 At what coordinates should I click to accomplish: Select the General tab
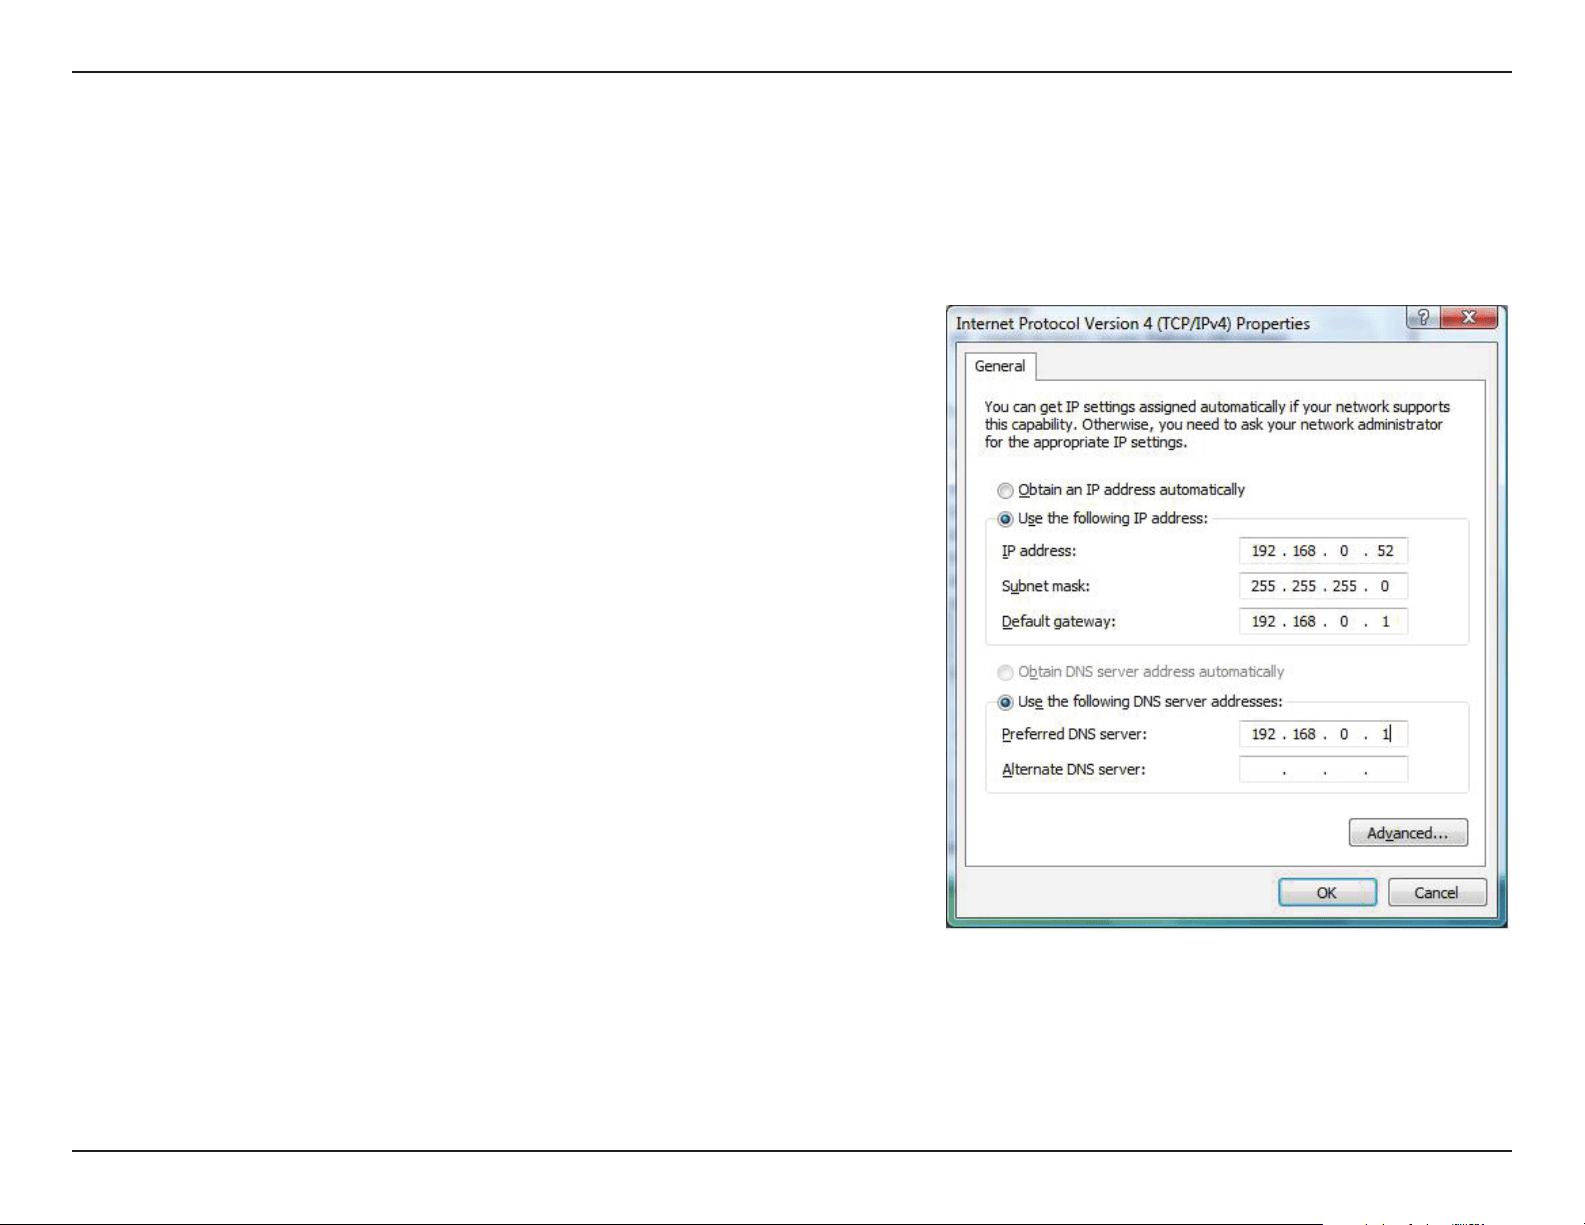tap(1000, 366)
